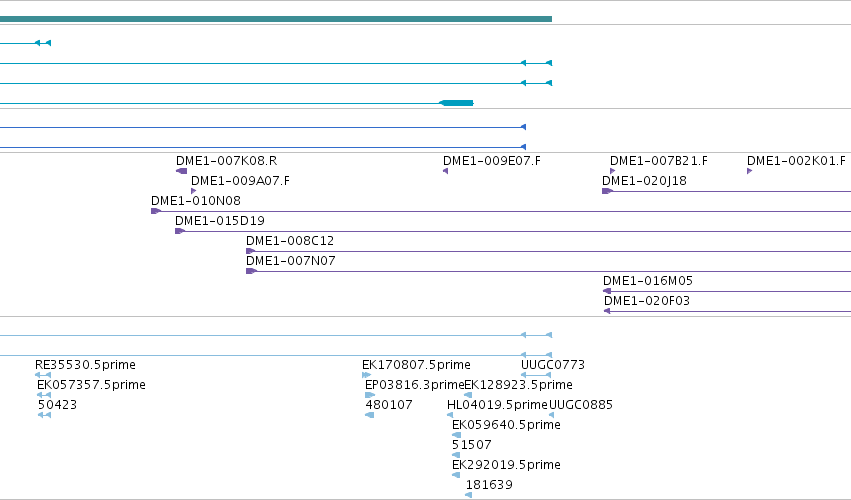Select the DME1-009A07.F small arrow marker
The image size is (851, 500).
pyautogui.click(x=194, y=191)
